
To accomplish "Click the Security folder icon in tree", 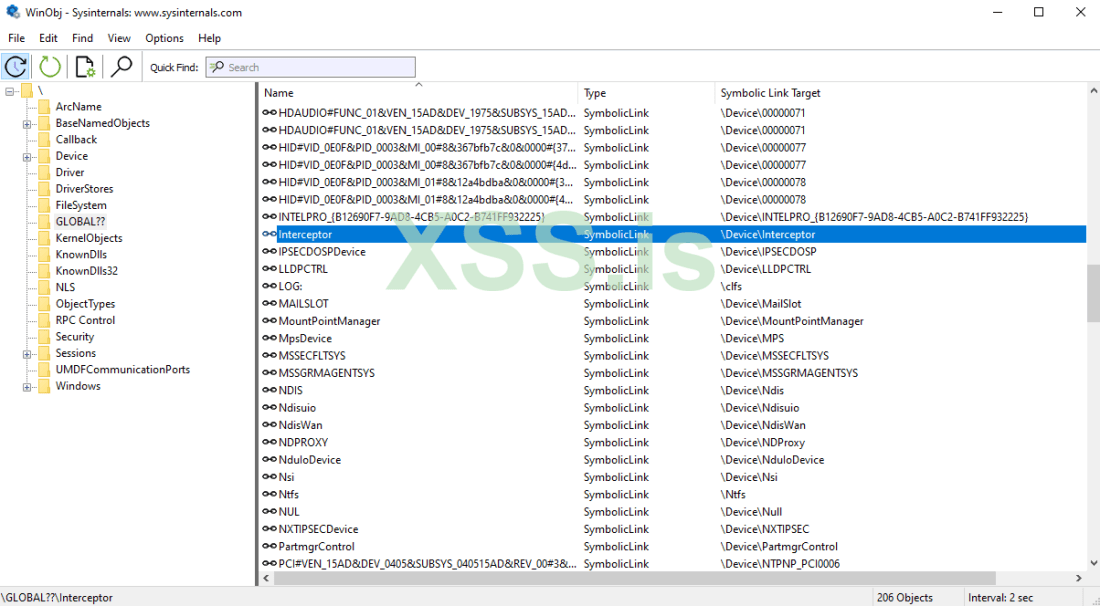I will coord(44,337).
